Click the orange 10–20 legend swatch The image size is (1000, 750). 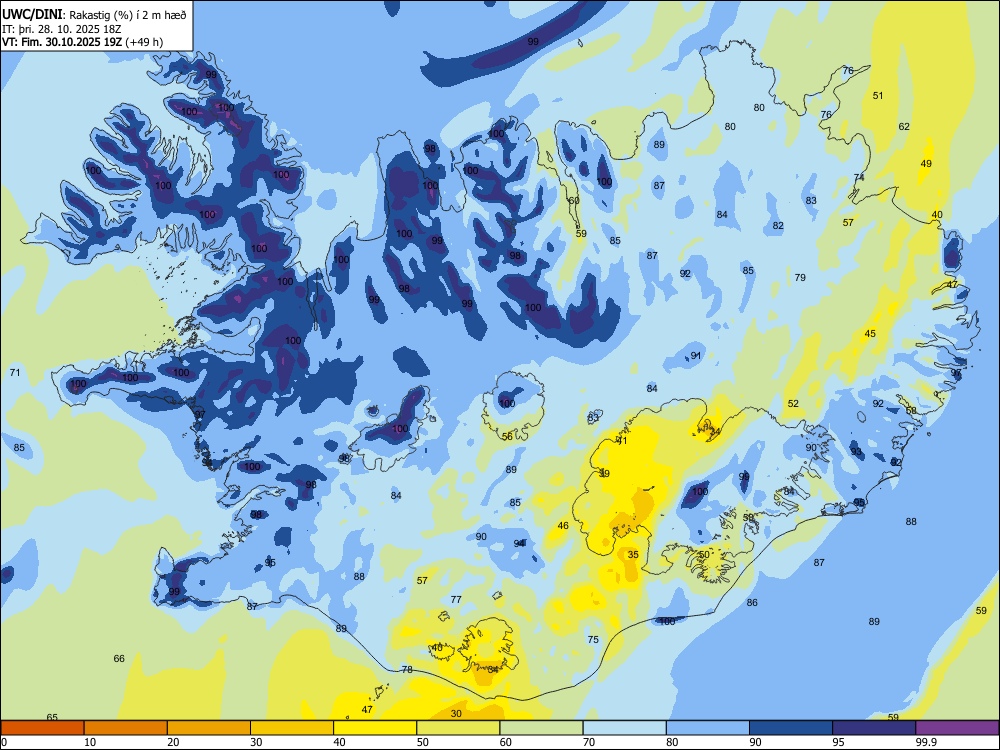(x=126, y=728)
